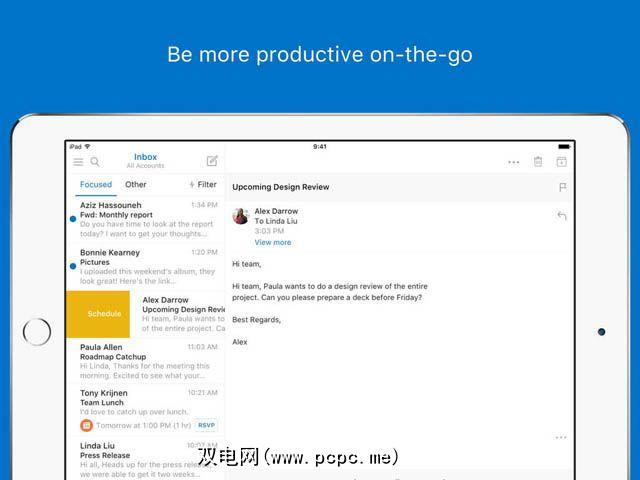Mark Aziz Hassouneh email unread dot
Viewport: 640px width, 480px height.
[73, 219]
